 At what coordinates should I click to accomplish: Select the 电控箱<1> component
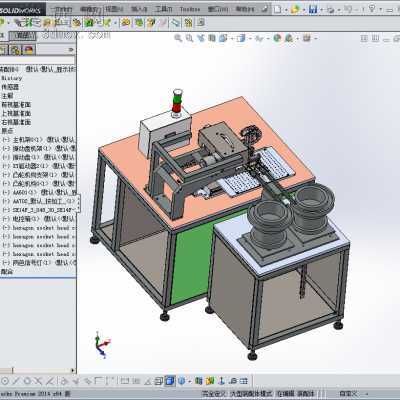[39, 219]
